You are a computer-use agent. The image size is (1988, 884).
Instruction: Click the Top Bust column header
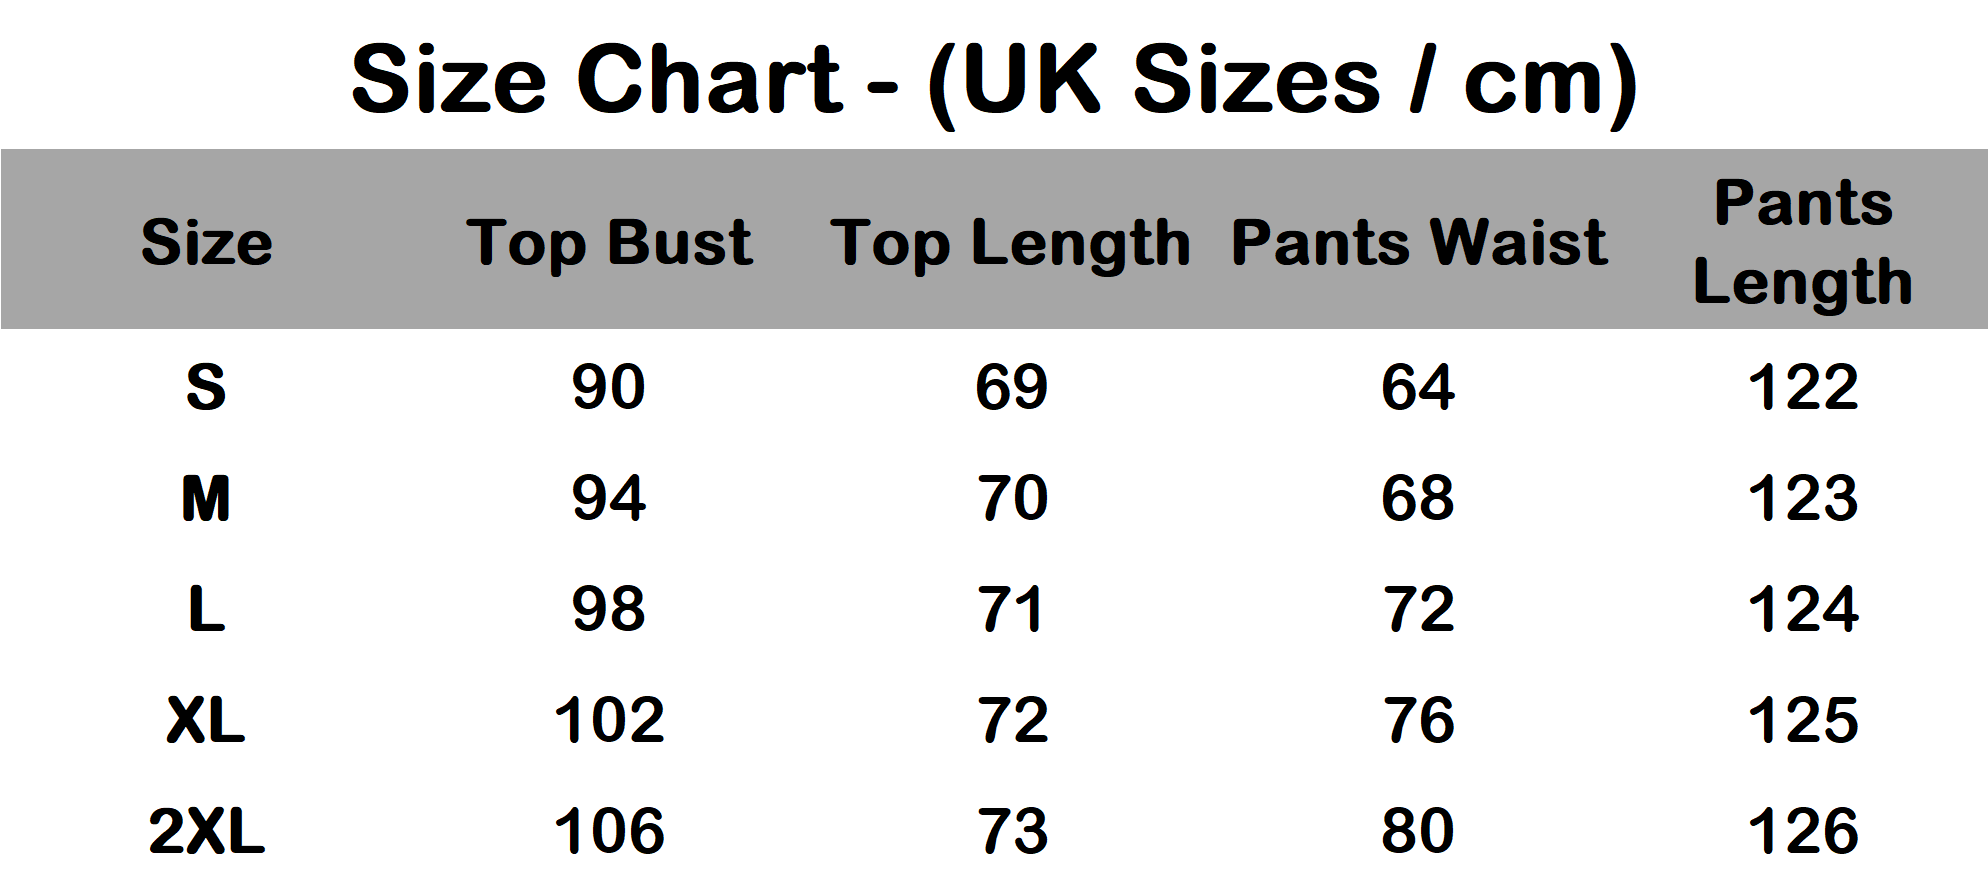tap(609, 242)
